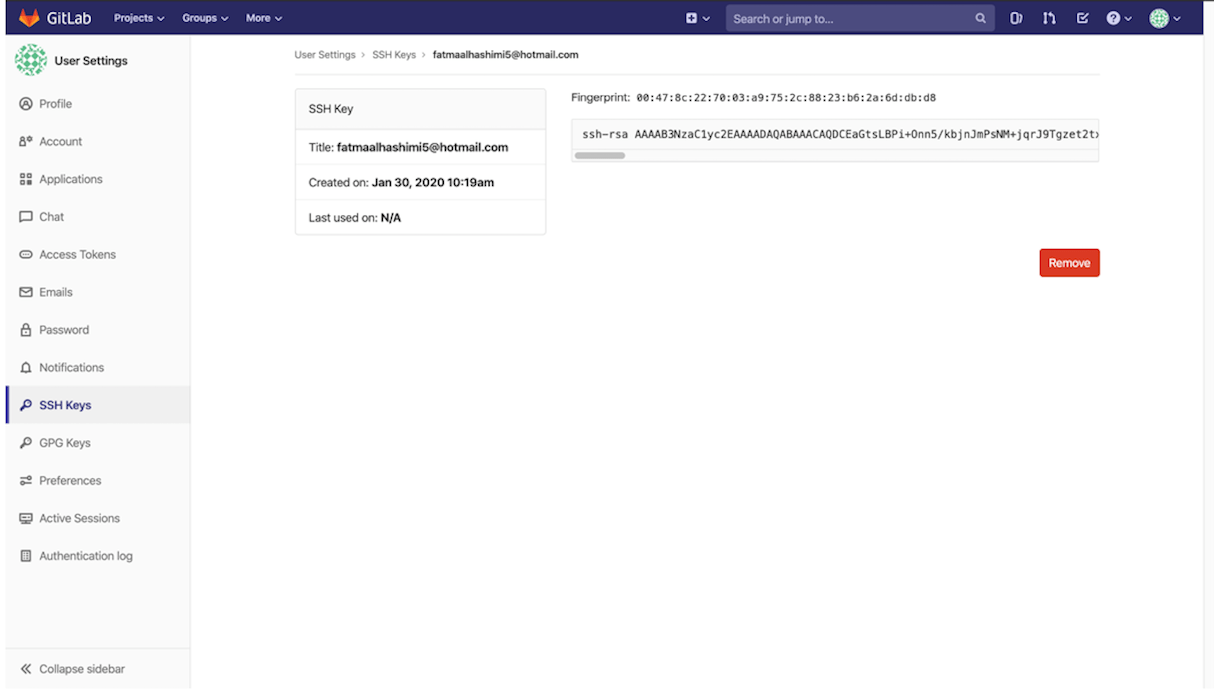This screenshot has width=1214, height=694.
Task: Open the user avatar dropdown in navbar
Action: coord(1165,18)
